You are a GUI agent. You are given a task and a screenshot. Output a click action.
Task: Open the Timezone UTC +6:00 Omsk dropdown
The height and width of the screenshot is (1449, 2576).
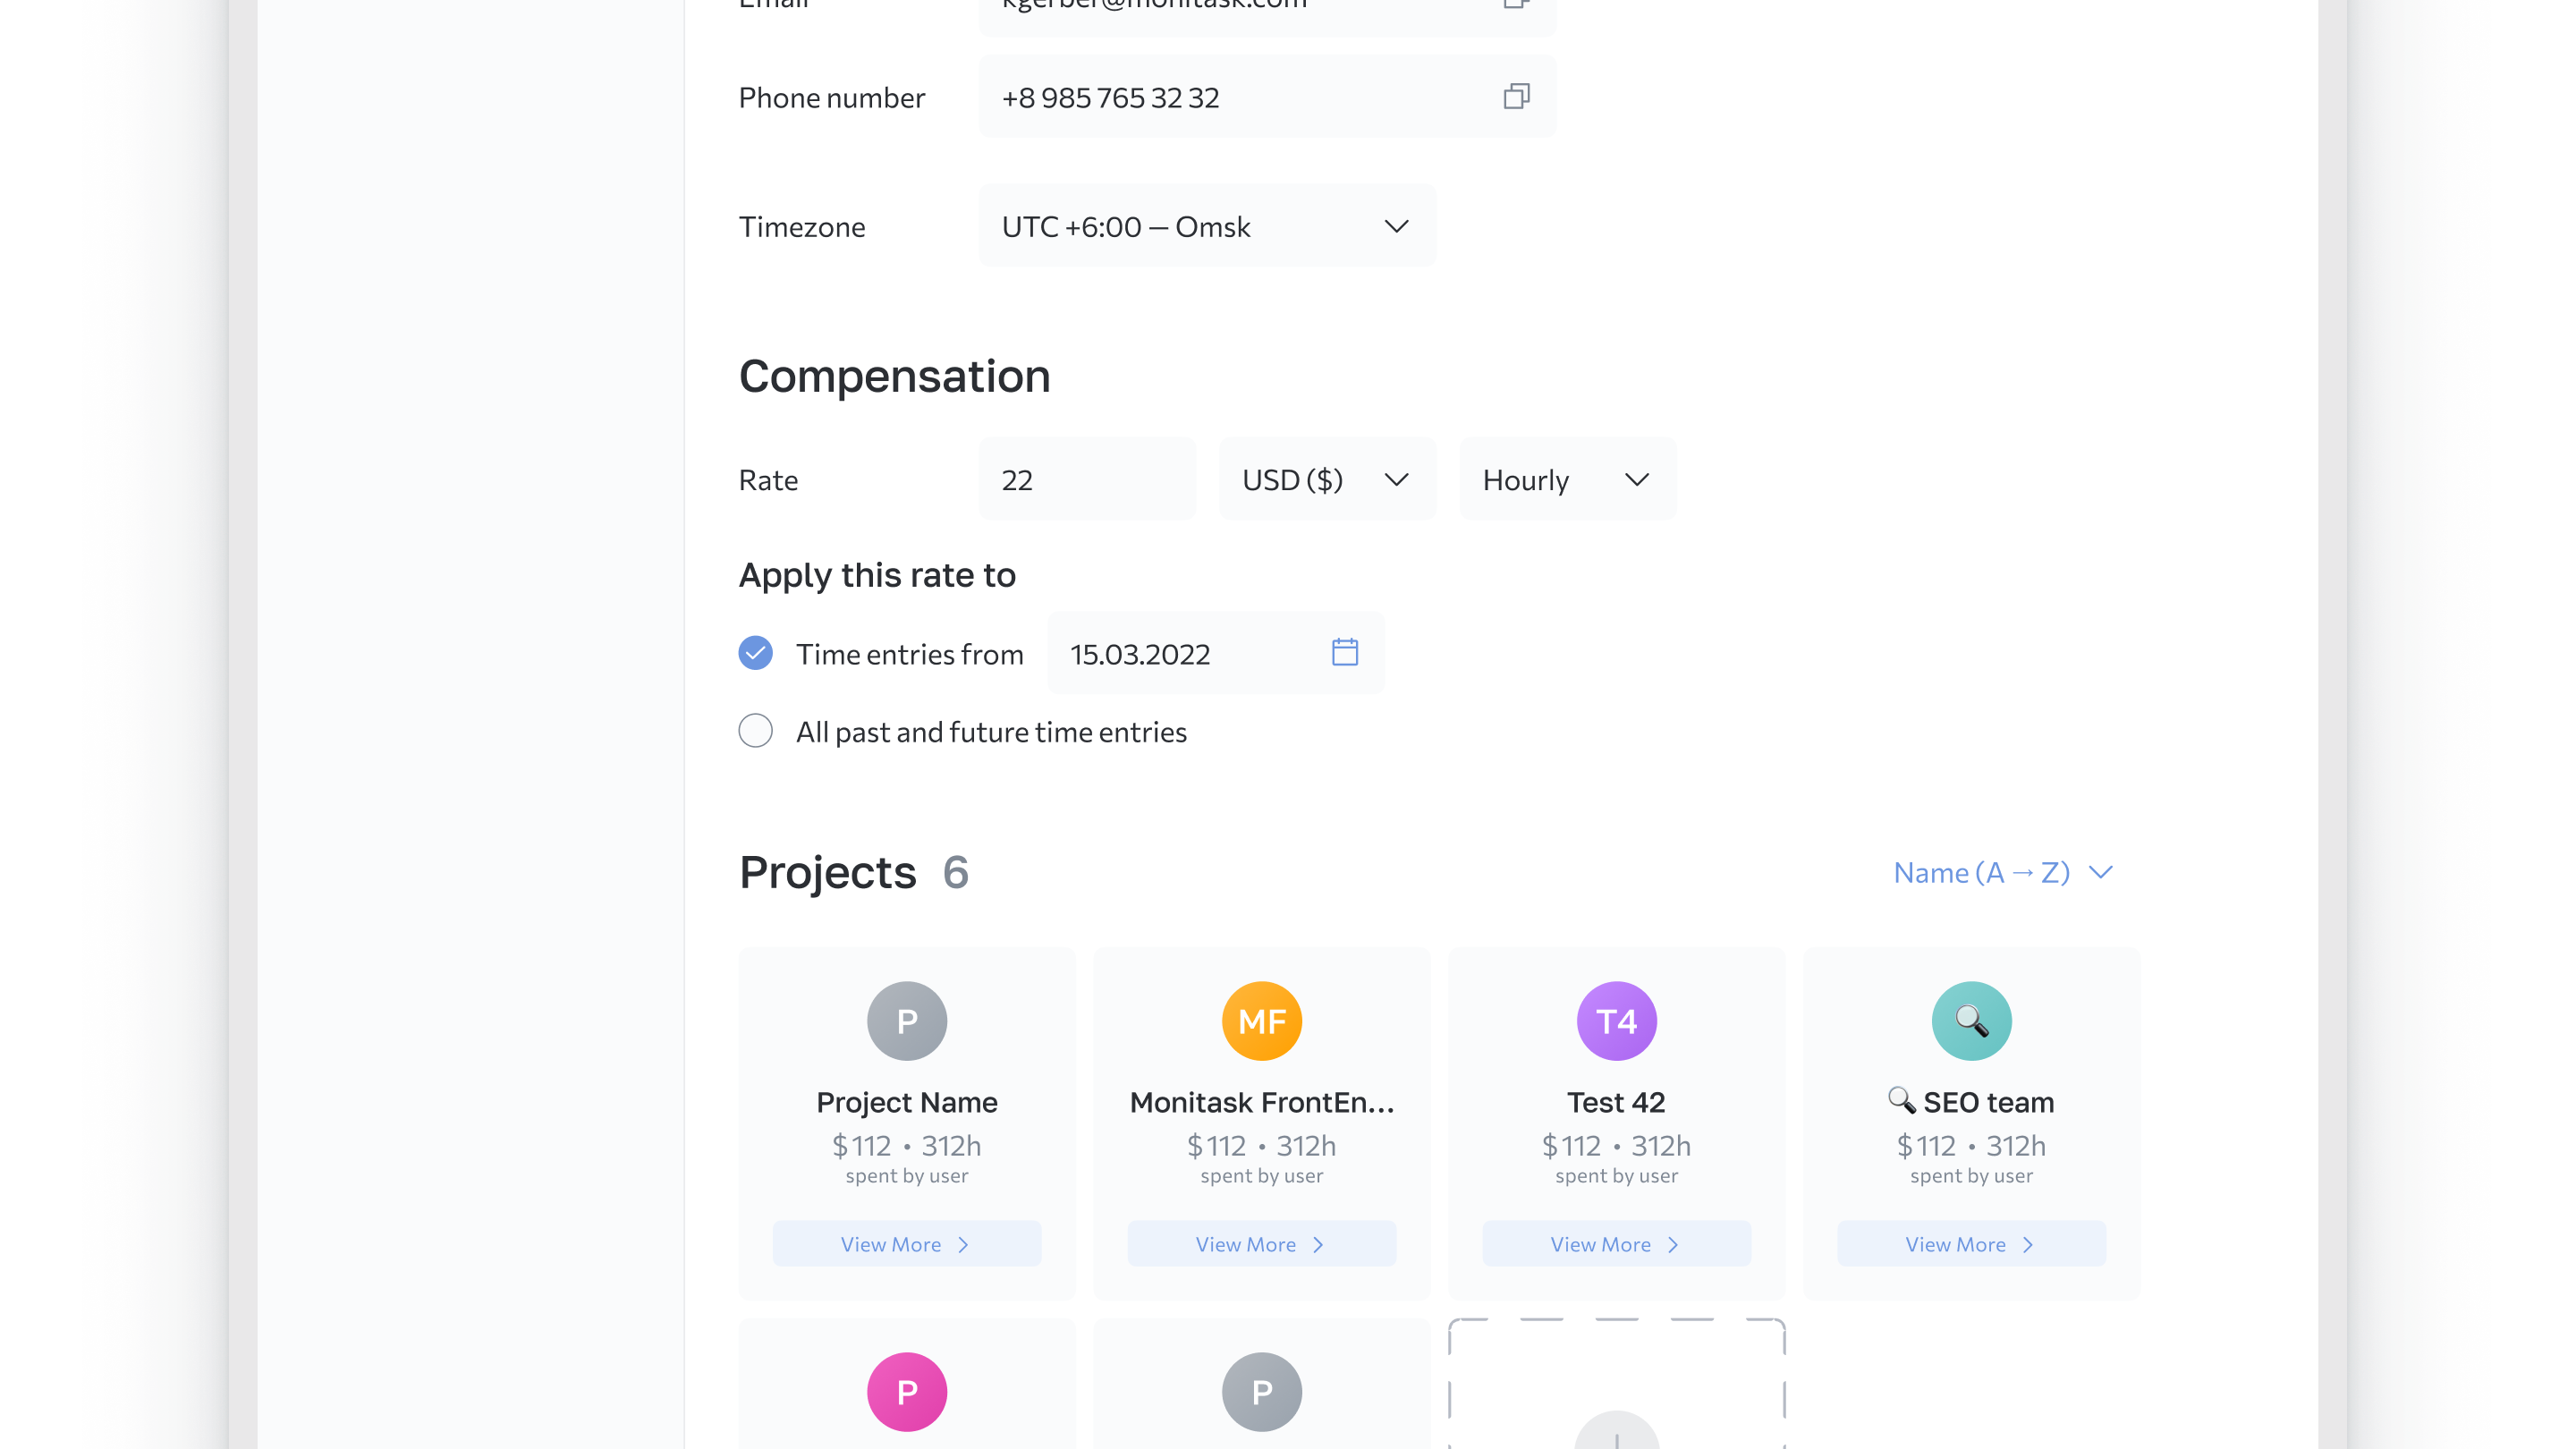pos(1206,227)
